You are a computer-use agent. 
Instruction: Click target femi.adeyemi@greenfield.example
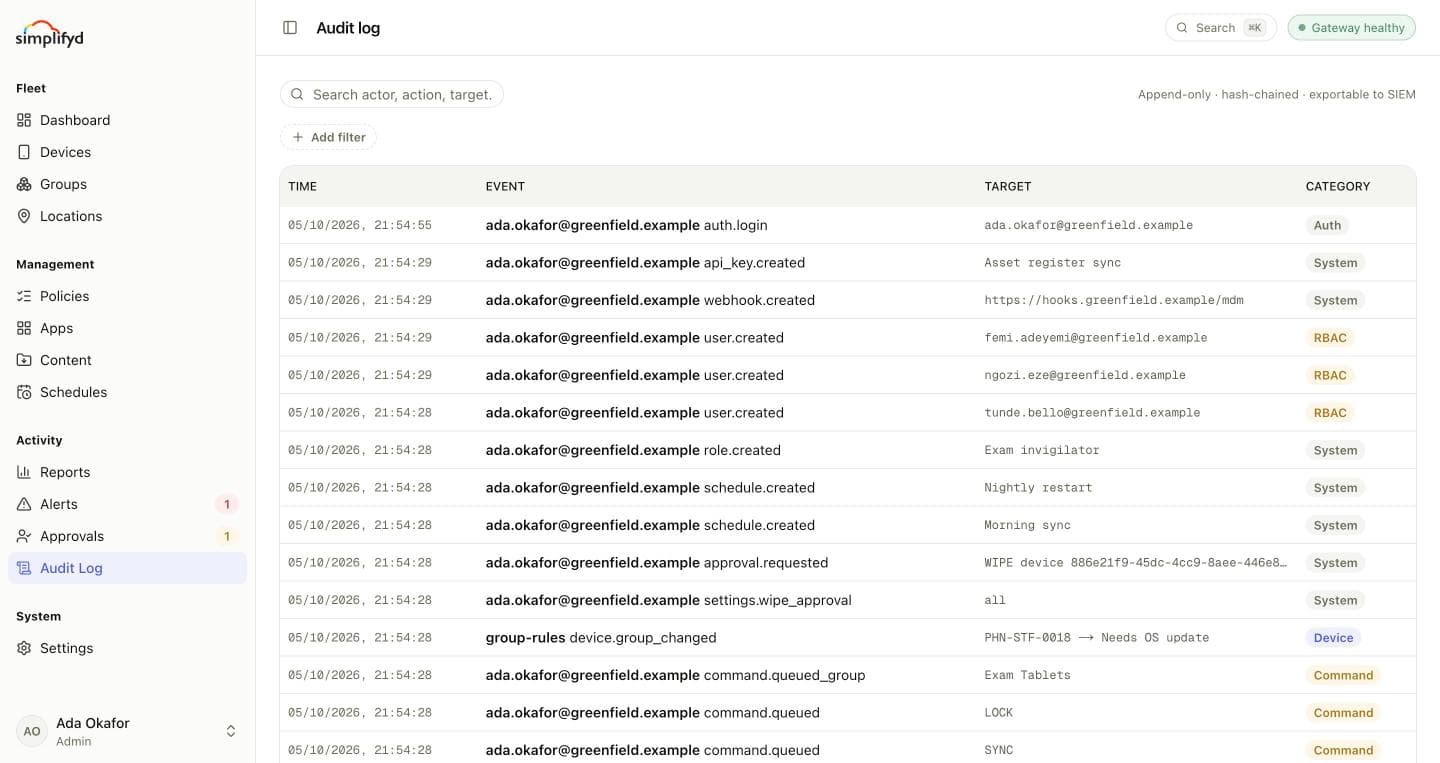[x=1096, y=338]
